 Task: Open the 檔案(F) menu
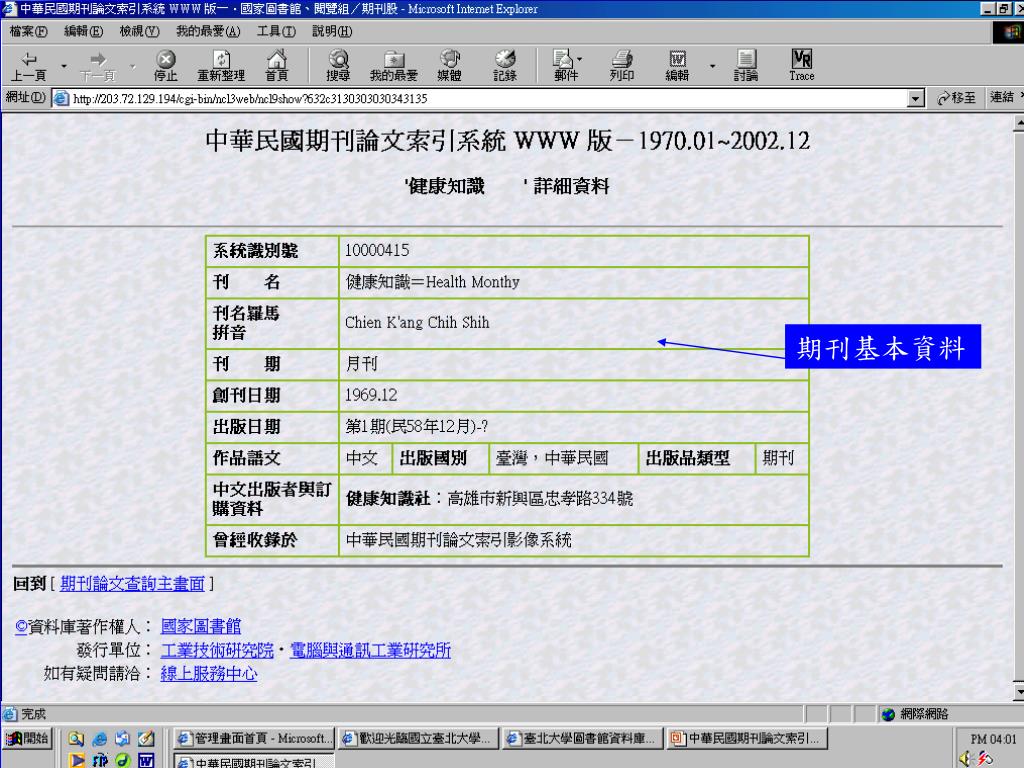coord(29,31)
